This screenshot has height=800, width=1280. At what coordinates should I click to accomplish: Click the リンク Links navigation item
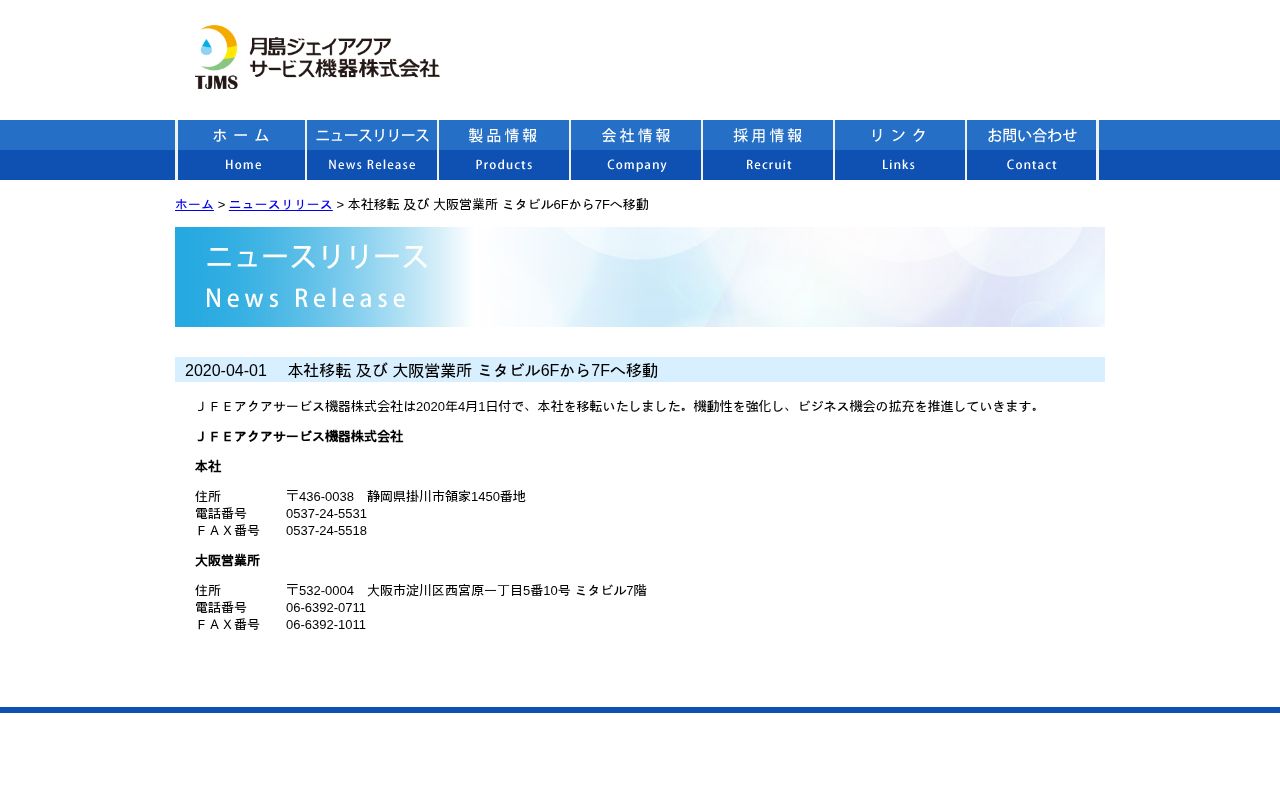coord(900,150)
